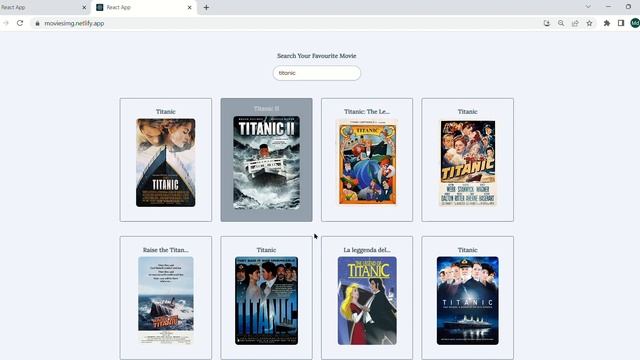This screenshot has width=640, height=360.
Task: Open the Raise the Titan... poster
Action: (166, 300)
